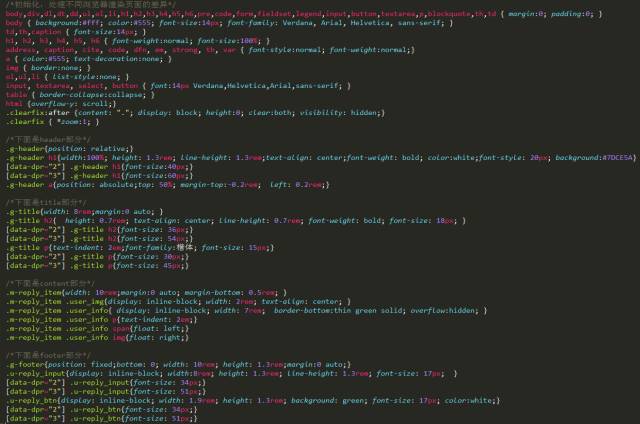
Task: Click the .user_info img float: right line
Action: tap(97, 337)
